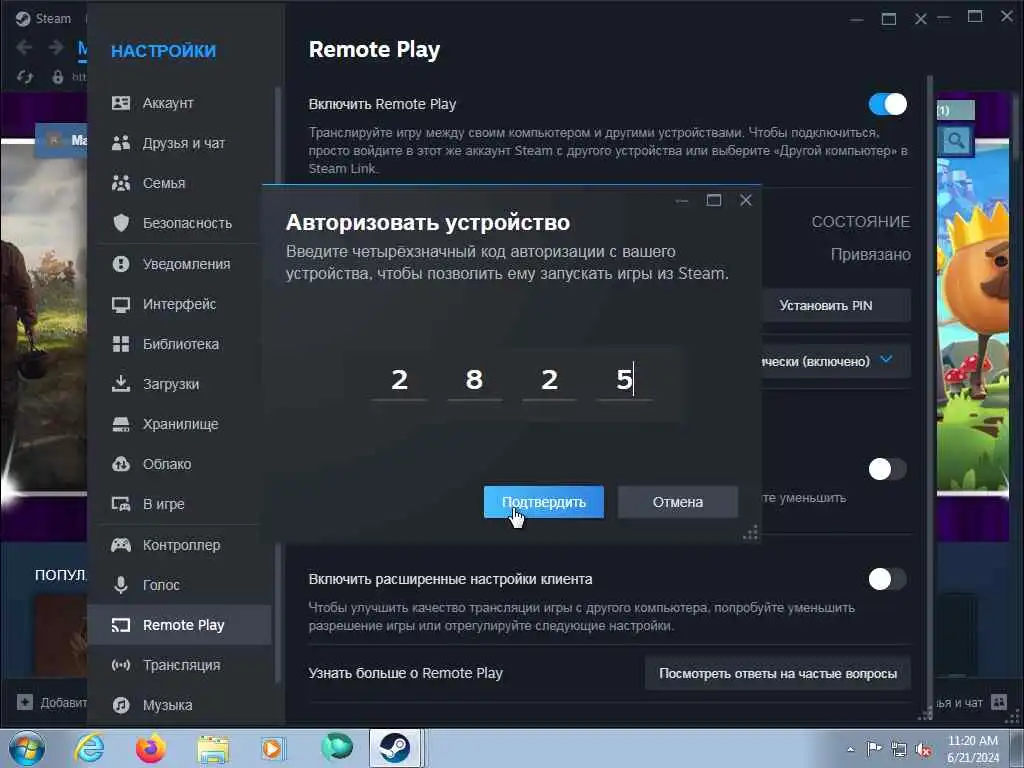The image size is (1024, 768).
Task: Click the overlay icon beside В игре
Action: [121, 504]
